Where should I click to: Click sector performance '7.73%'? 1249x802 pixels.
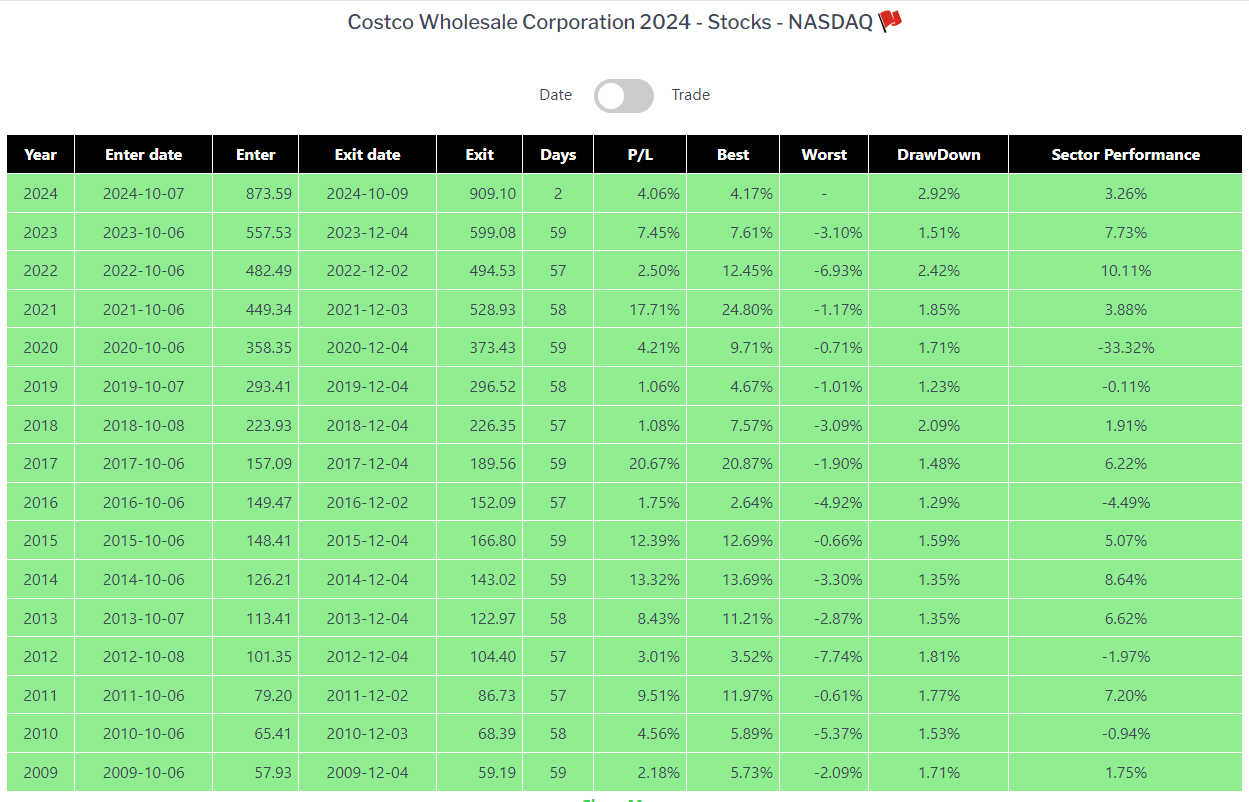[x=1126, y=233]
